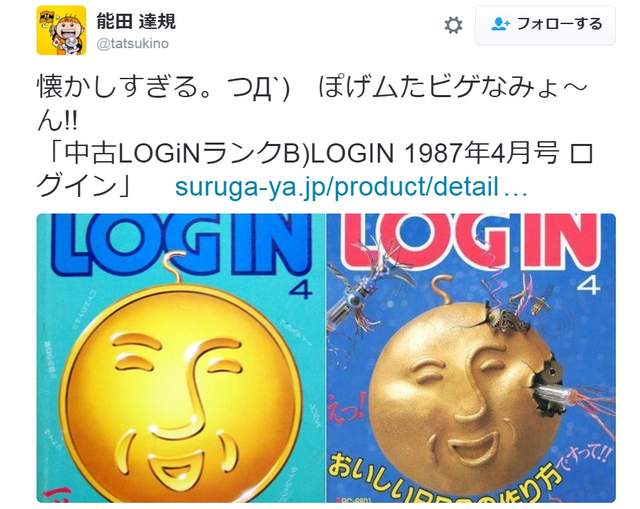This screenshot has width=640, height=509.
Task: Click the blue LOGIN logo on left cover
Action: click(x=181, y=242)
